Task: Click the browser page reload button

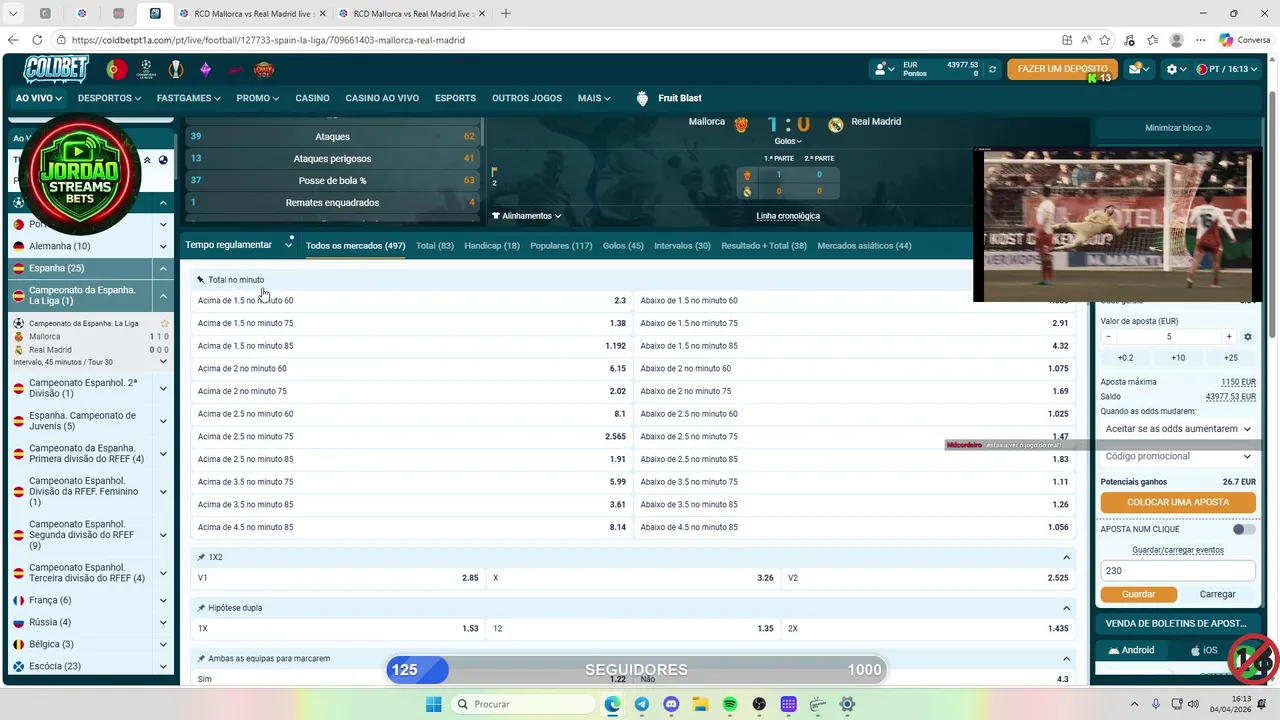Action: (37, 40)
